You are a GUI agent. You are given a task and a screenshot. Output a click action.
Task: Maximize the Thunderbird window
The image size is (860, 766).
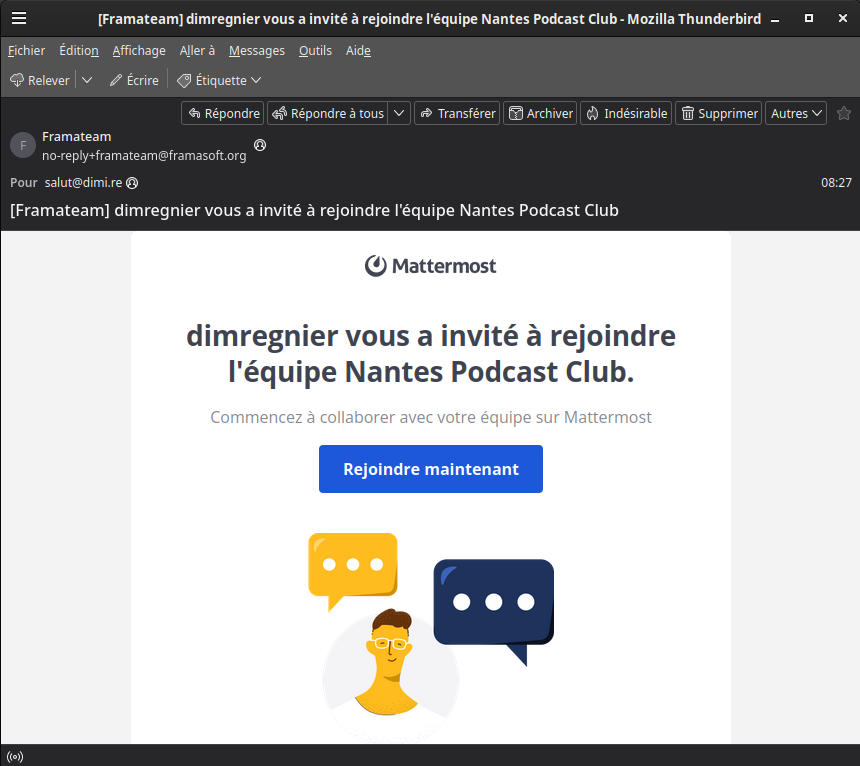pyautogui.click(x=809, y=19)
